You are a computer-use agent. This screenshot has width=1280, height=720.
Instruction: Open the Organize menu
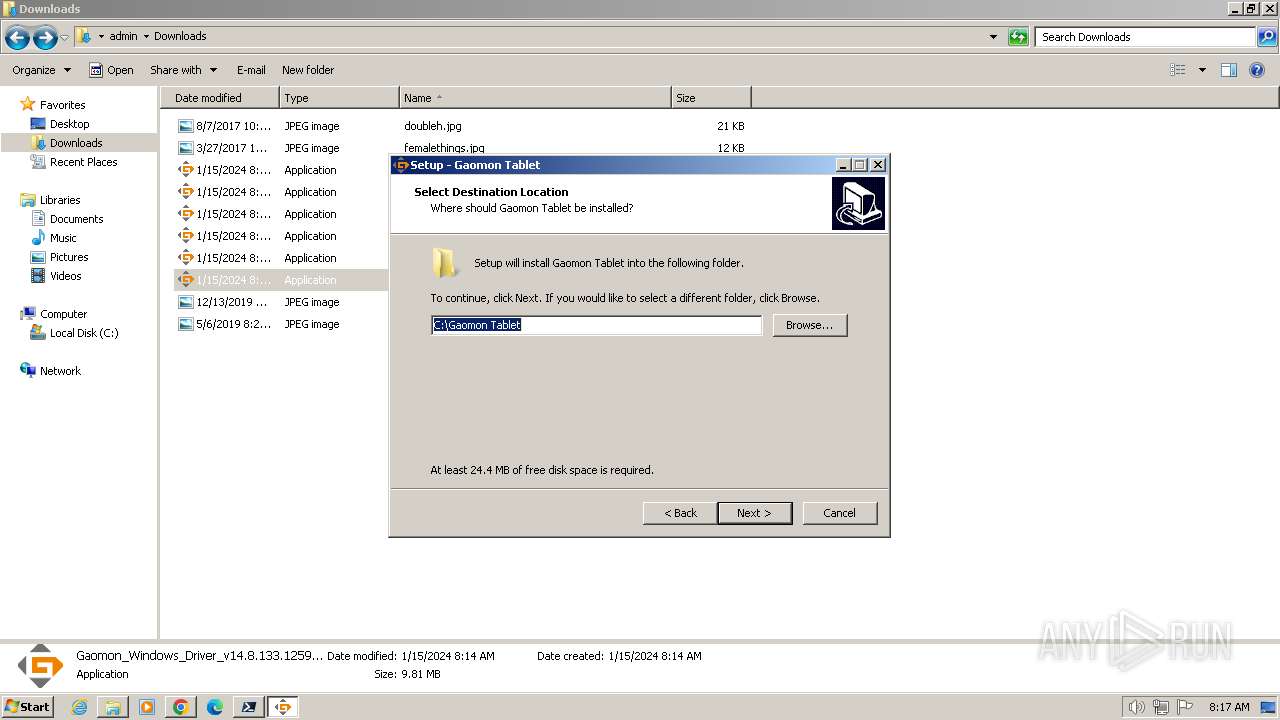[41, 70]
